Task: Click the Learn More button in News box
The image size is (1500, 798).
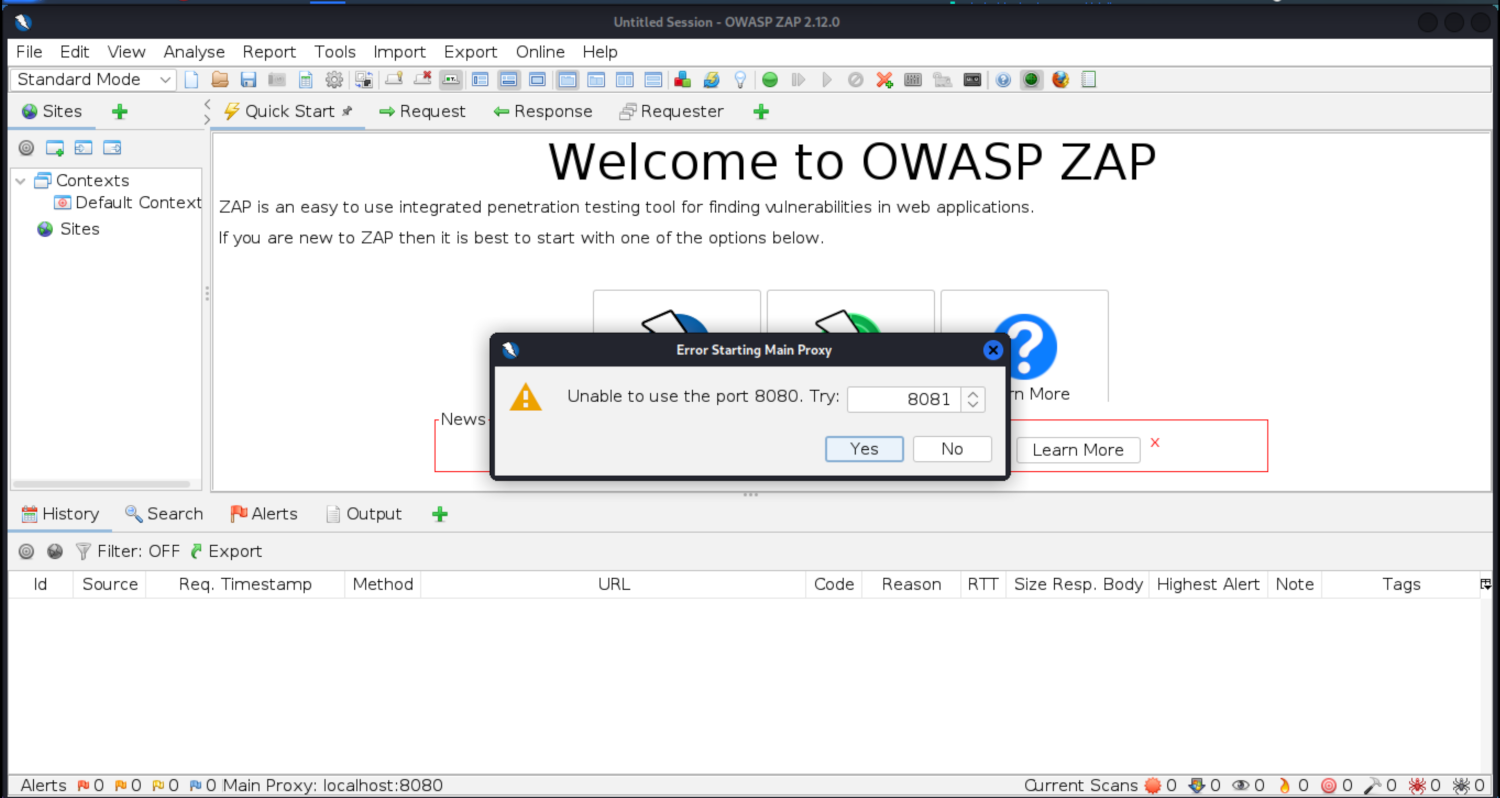Action: [1078, 450]
